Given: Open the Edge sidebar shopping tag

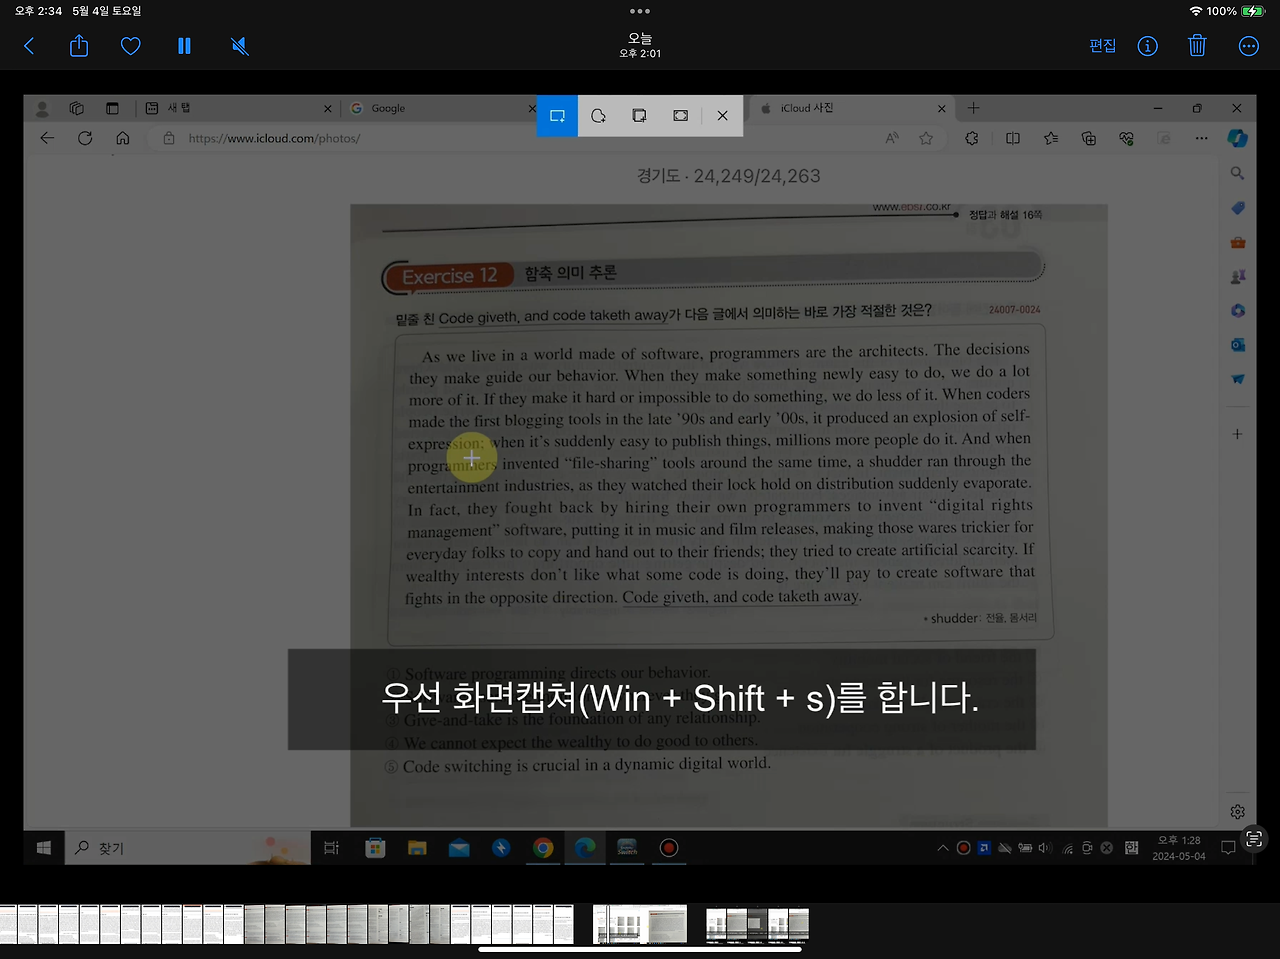Looking at the screenshot, I should [x=1238, y=208].
